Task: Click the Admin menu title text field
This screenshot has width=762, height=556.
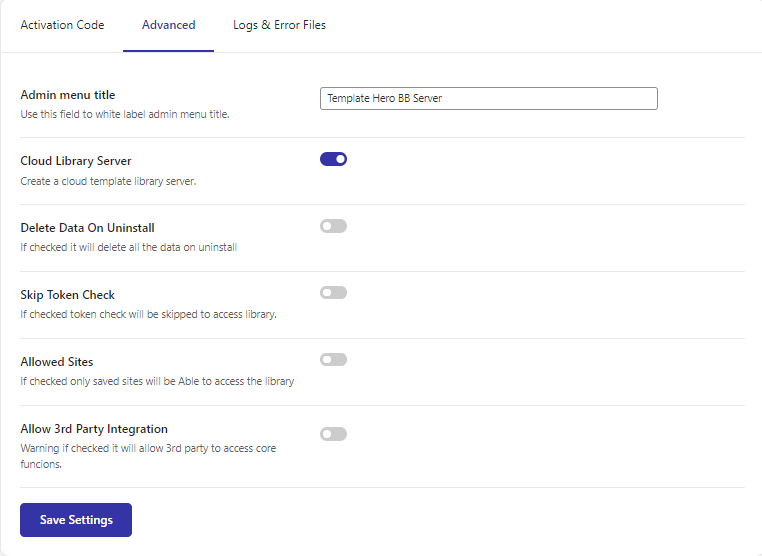Action: click(488, 98)
